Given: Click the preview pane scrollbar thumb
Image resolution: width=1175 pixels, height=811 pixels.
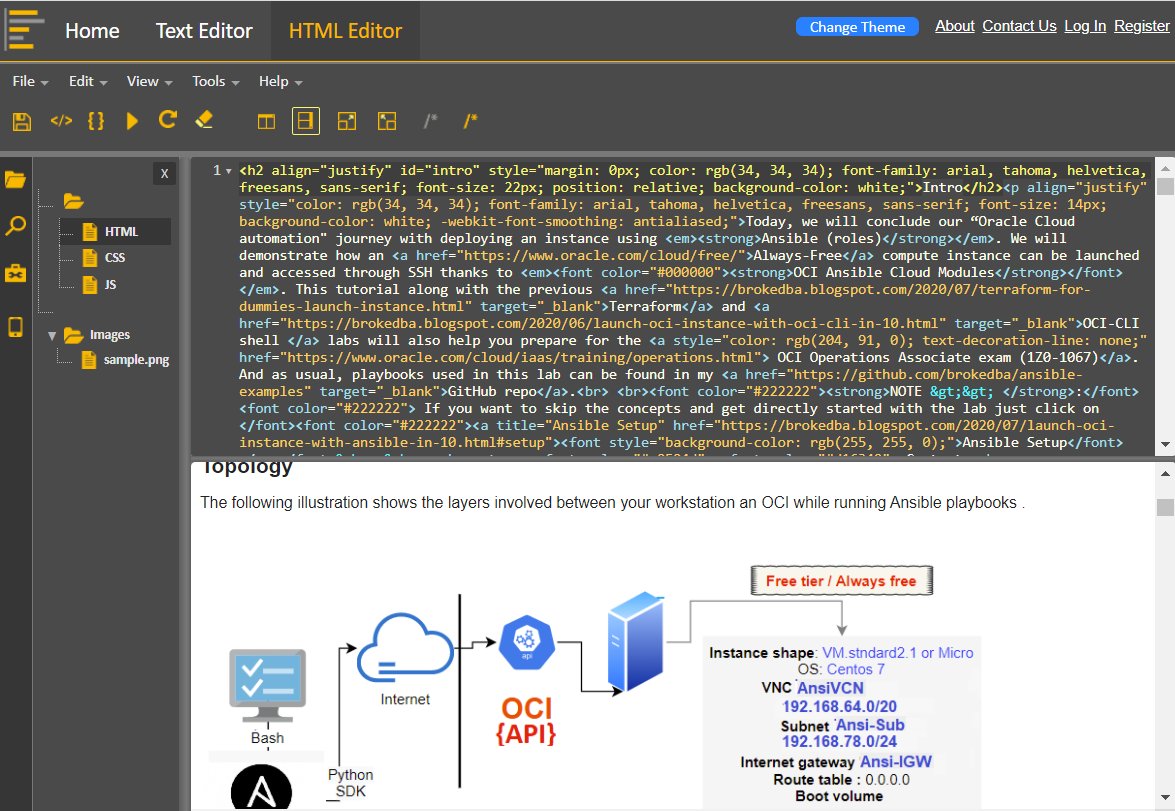Looking at the screenshot, I should 1165,507.
